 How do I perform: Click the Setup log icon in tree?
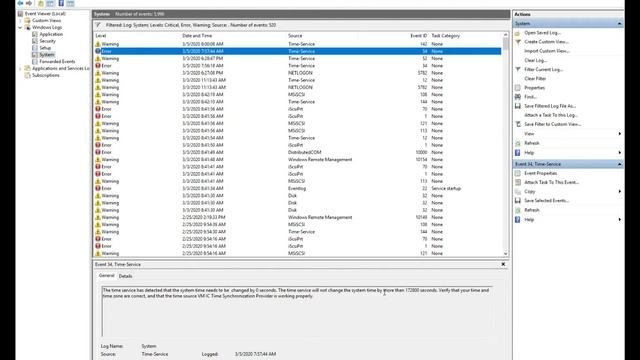coord(35,48)
